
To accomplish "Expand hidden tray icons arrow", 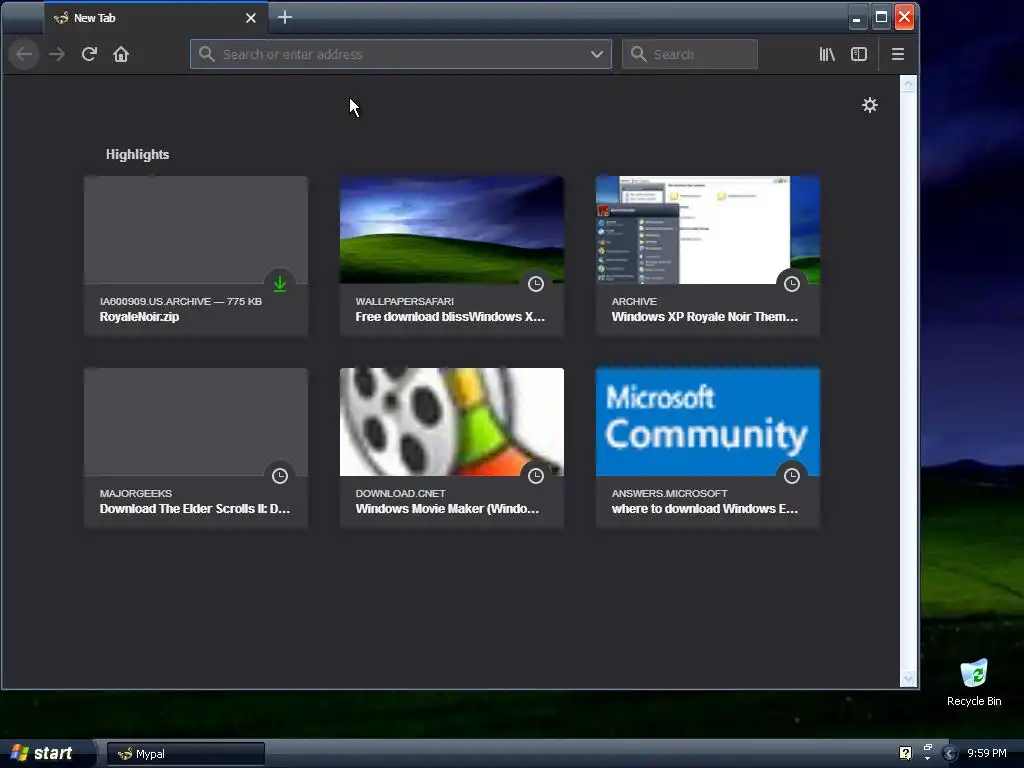I will click(x=950, y=754).
